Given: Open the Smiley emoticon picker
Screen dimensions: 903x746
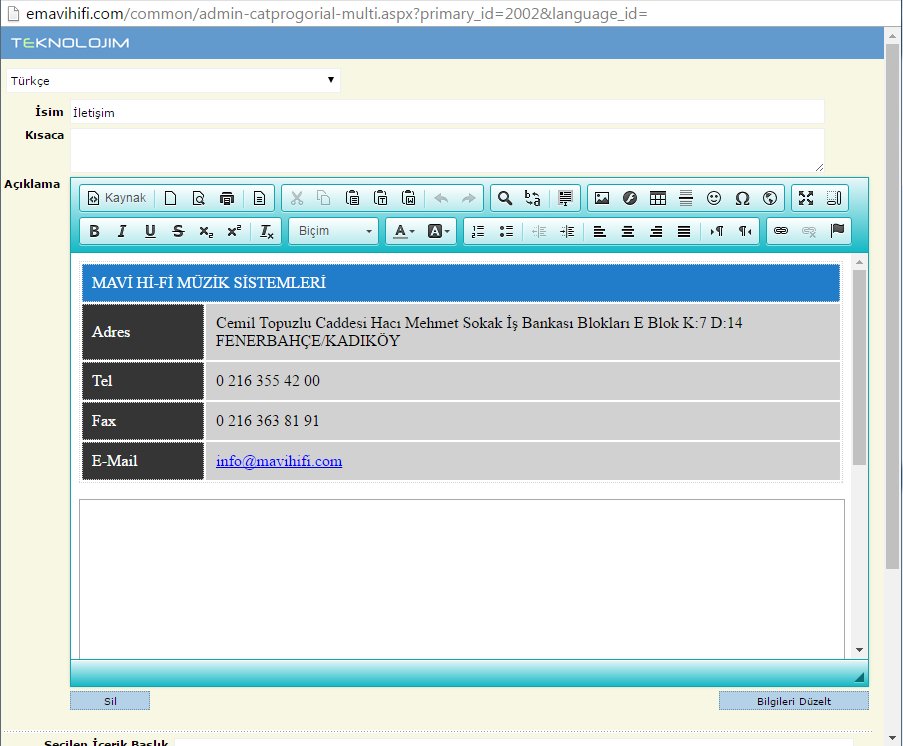Looking at the screenshot, I should pyautogui.click(x=714, y=198).
